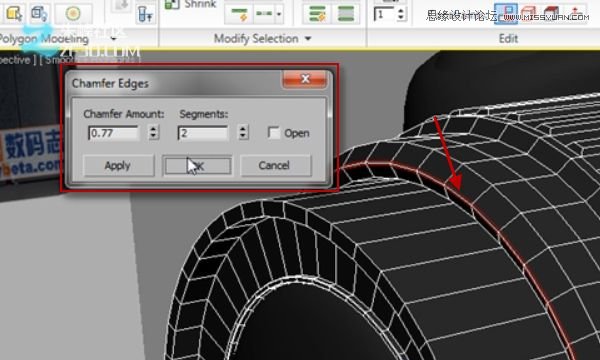Click the dashed green line icon
The height and width of the screenshot is (360, 600).
click(264, 14)
